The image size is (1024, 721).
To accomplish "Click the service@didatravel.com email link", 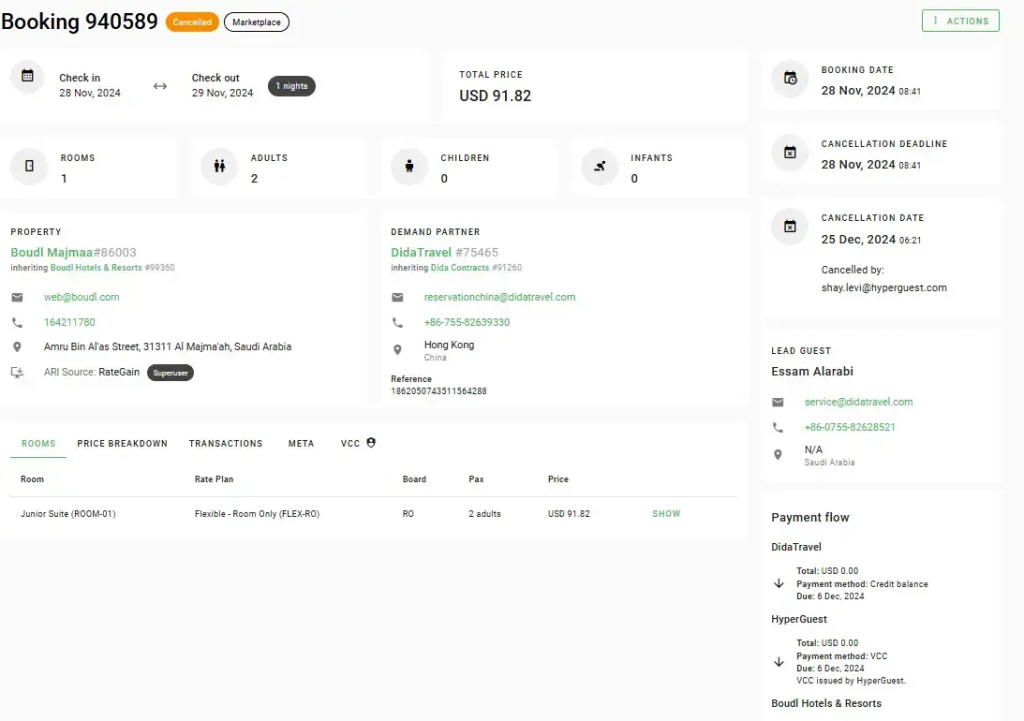I will (x=859, y=402).
